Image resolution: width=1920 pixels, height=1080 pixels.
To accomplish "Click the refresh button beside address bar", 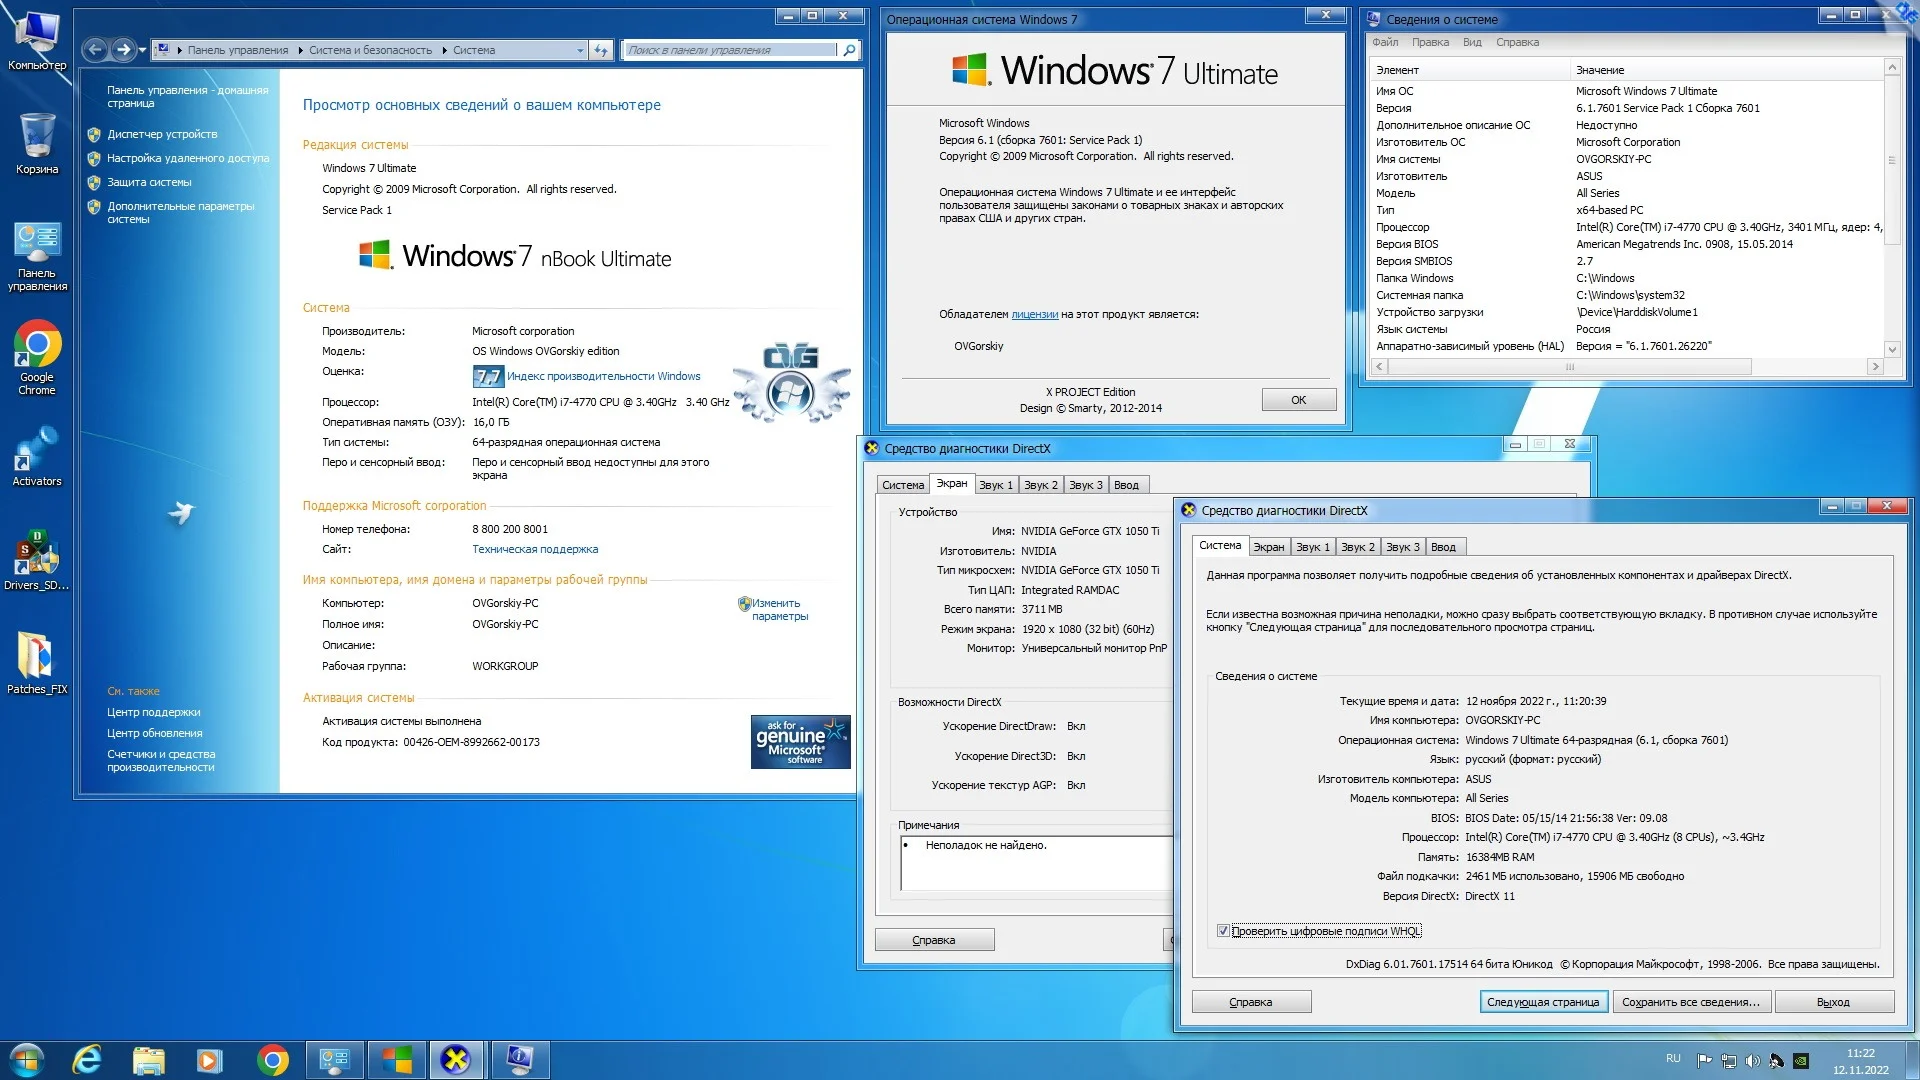I will point(601,50).
